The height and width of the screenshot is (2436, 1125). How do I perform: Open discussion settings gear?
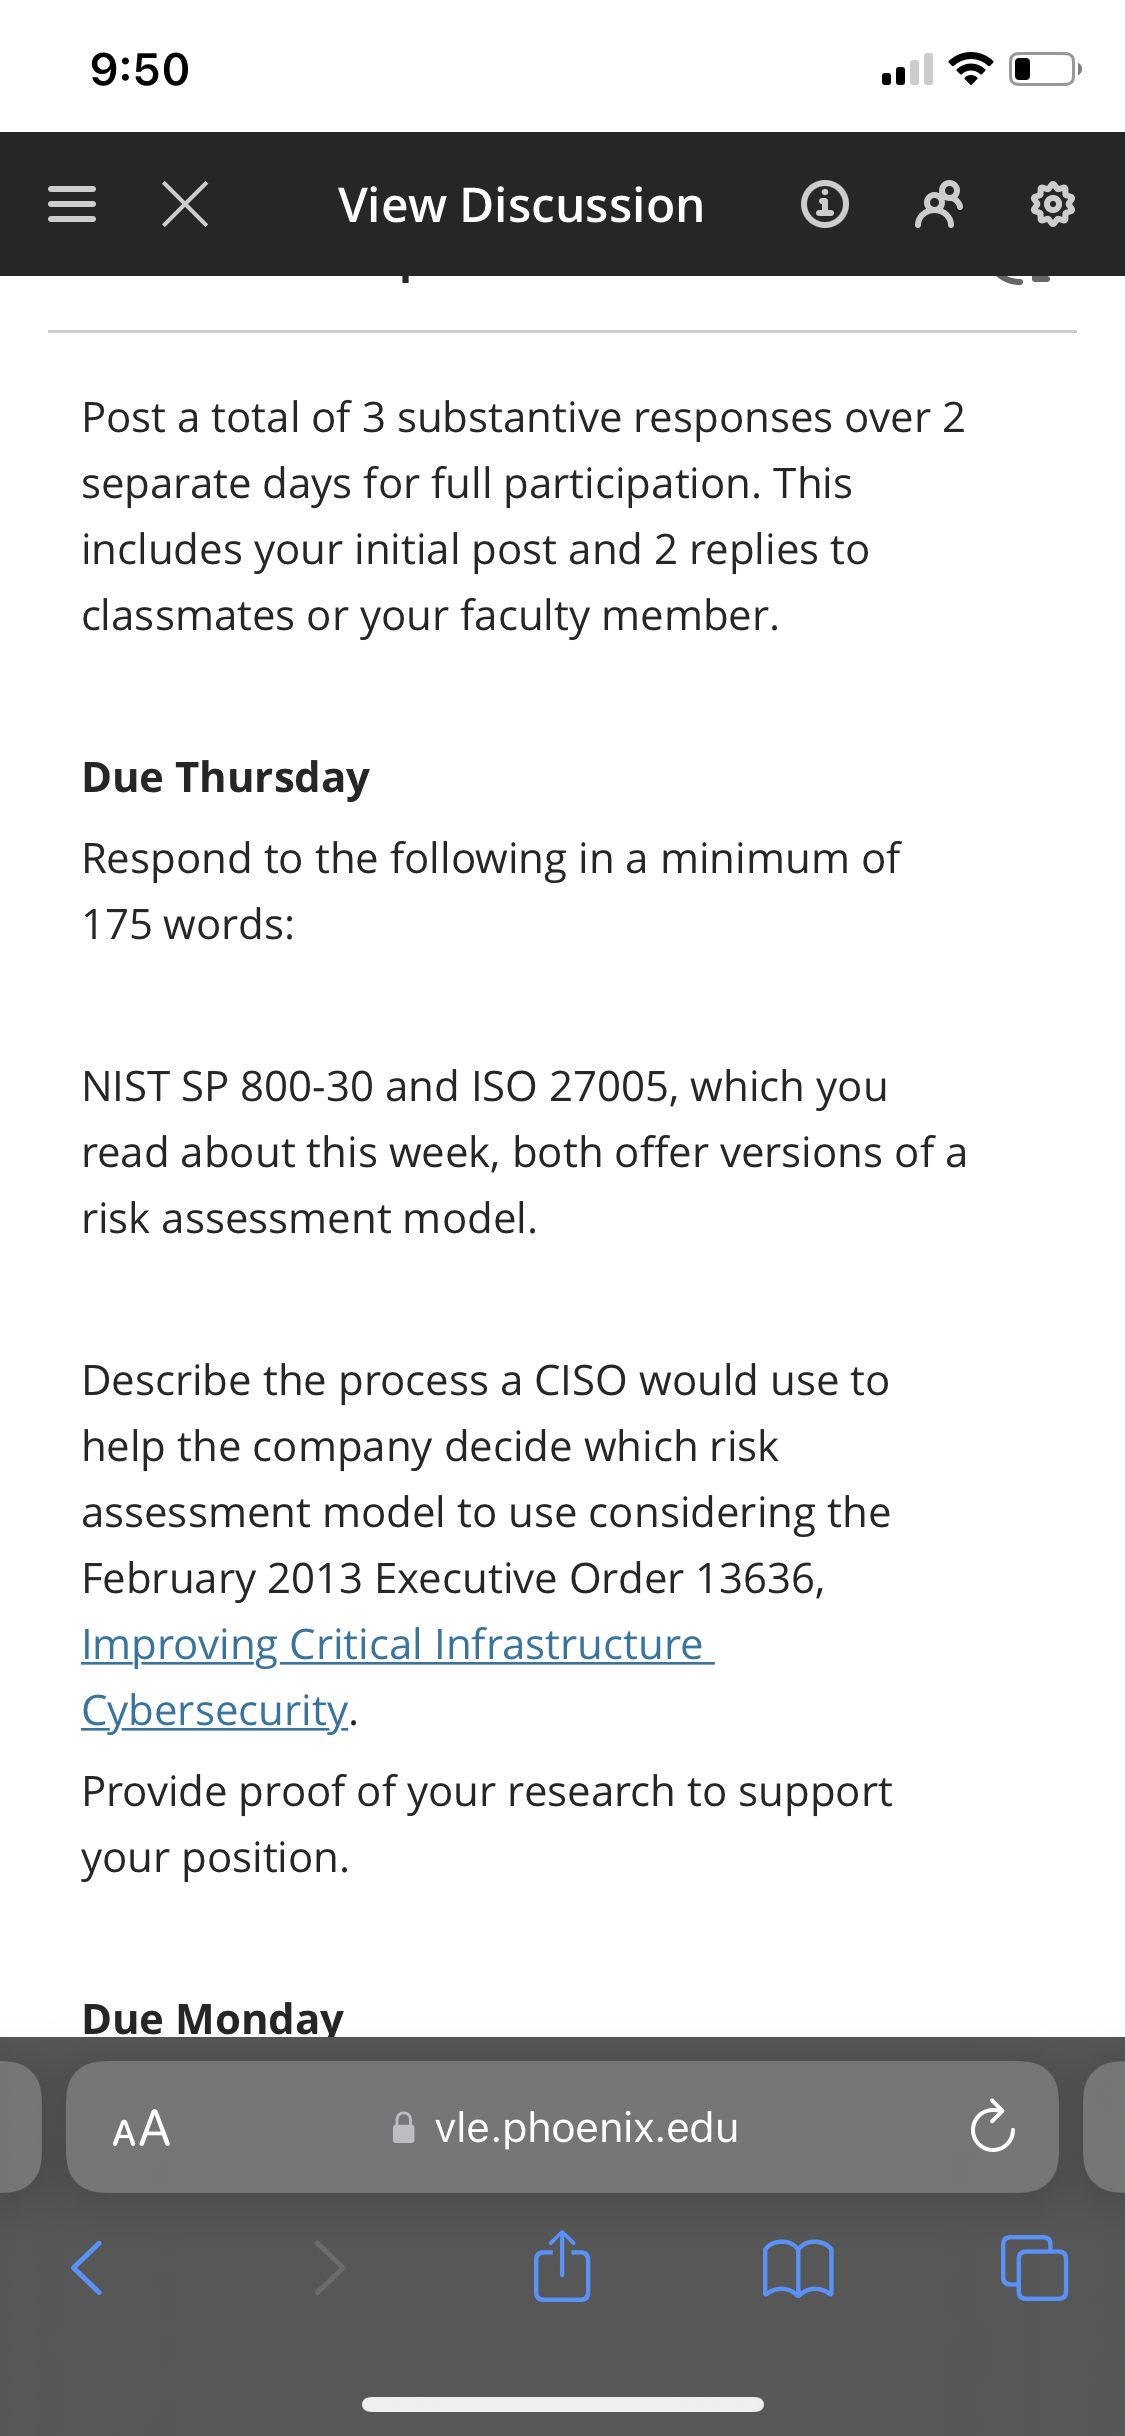coord(1053,204)
